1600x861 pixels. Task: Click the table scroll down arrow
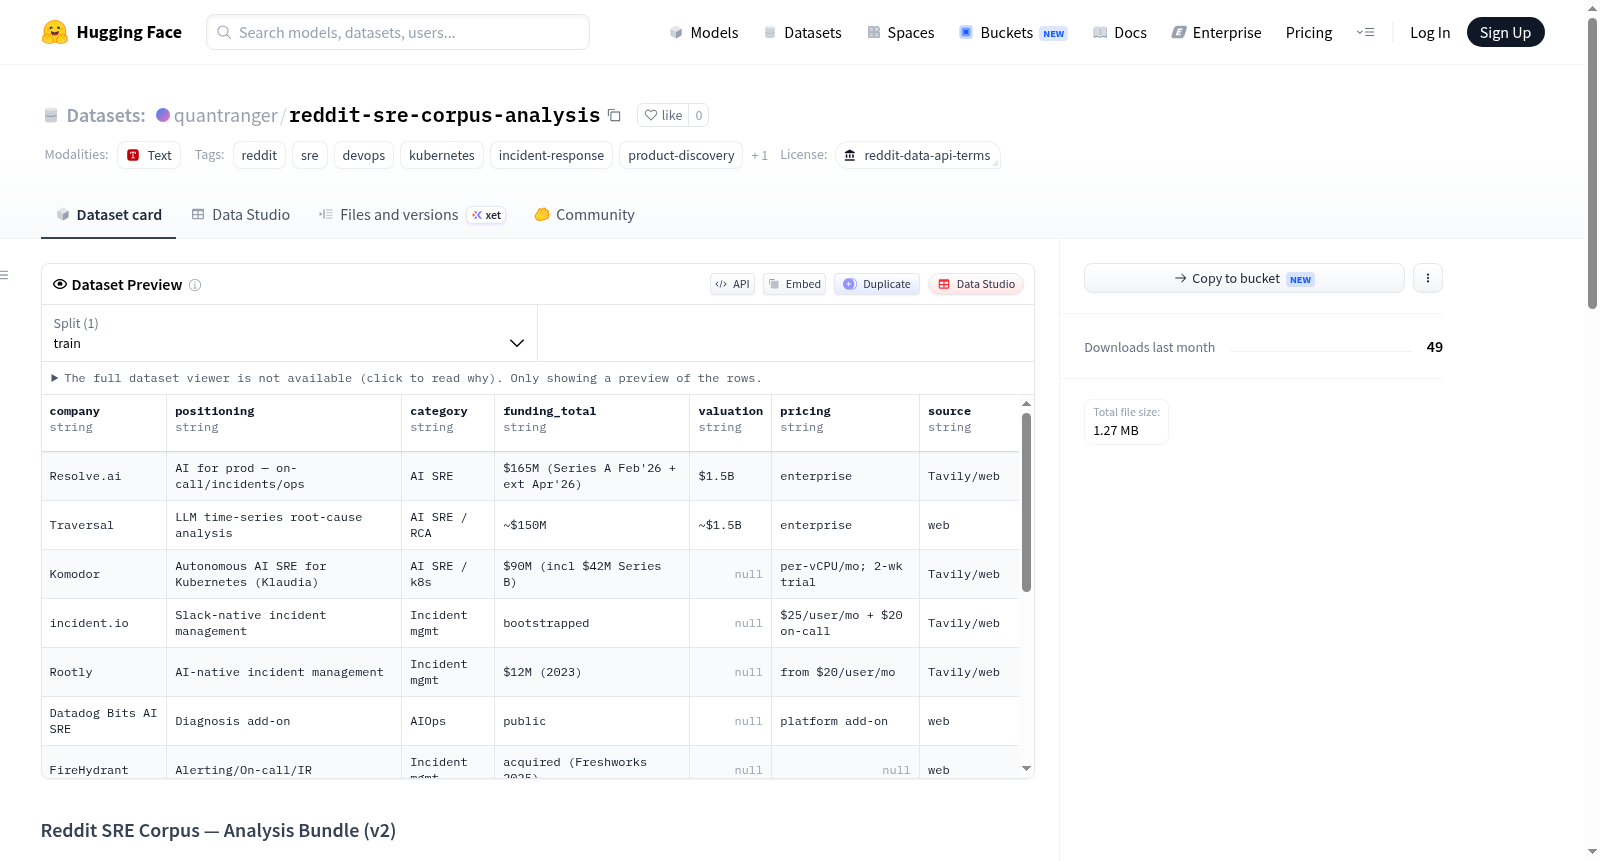click(x=1026, y=768)
